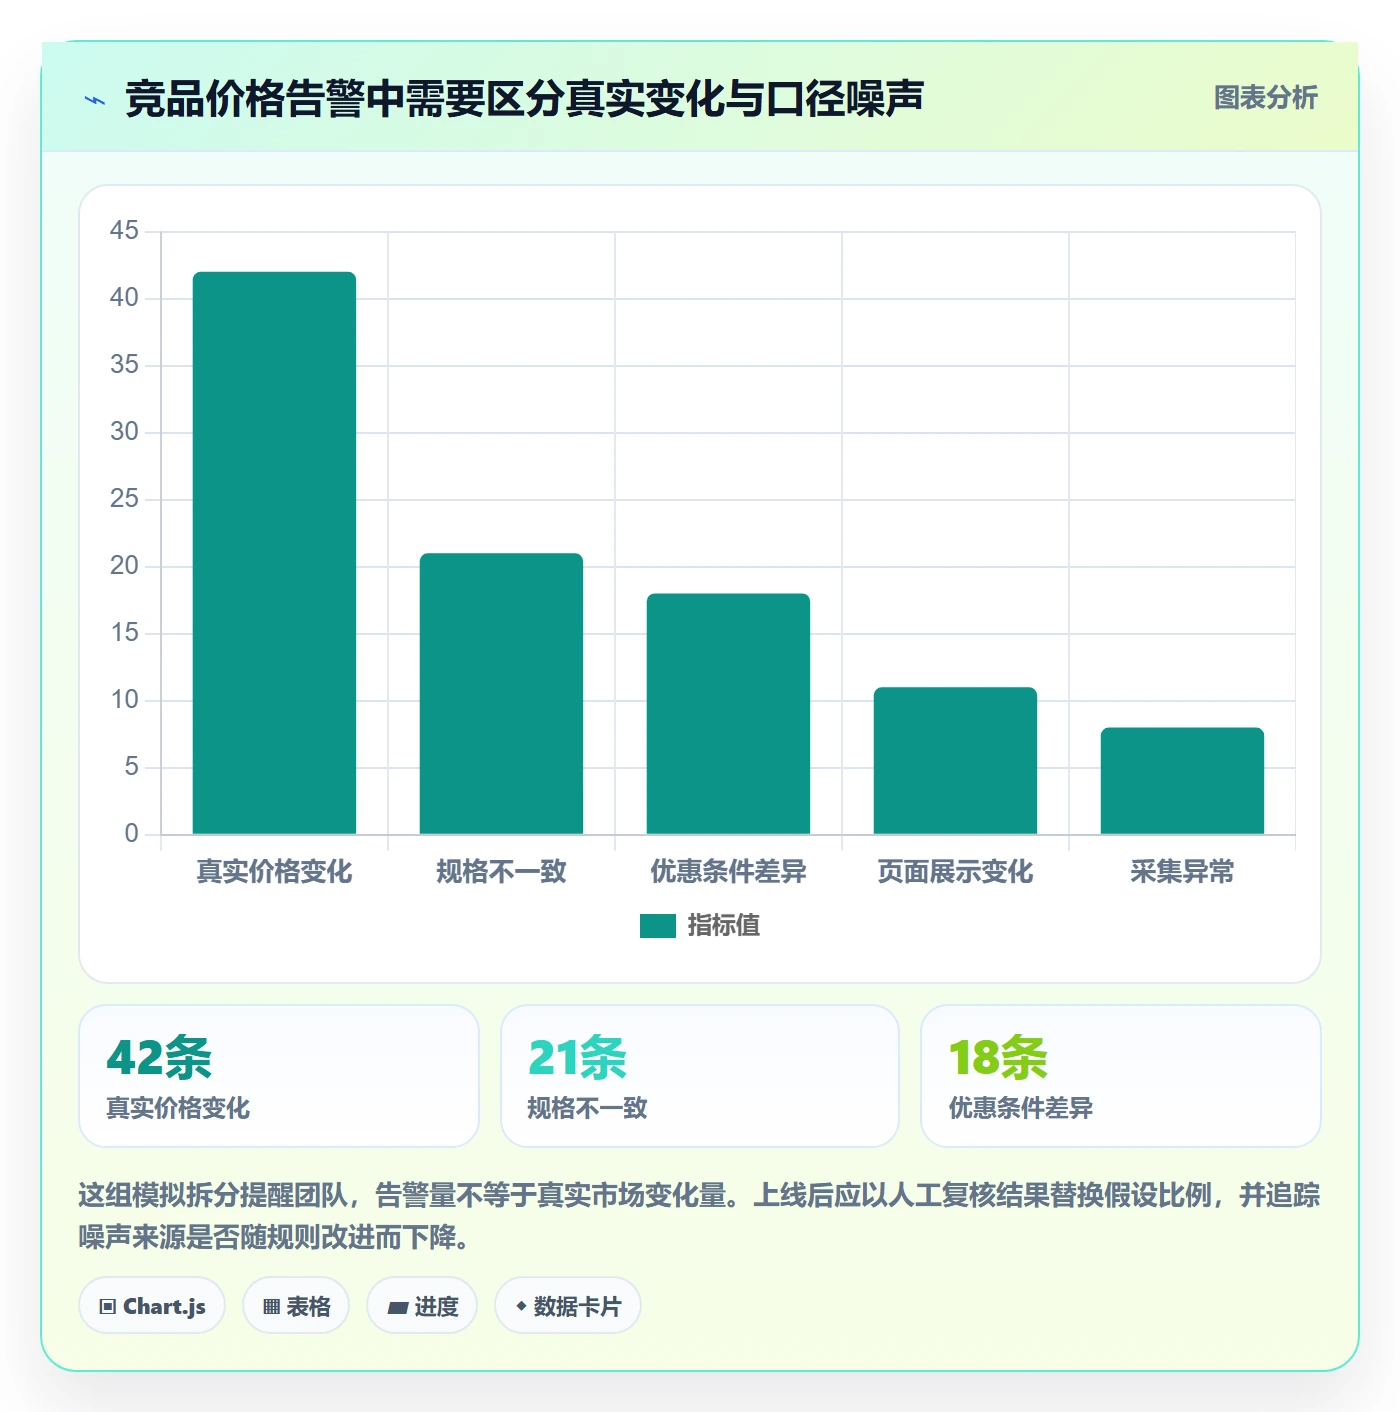Image resolution: width=1400 pixels, height=1412 pixels.
Task: Click the title 竞品价格告警中需要区分真实变化与口径噪声
Action: pos(524,99)
